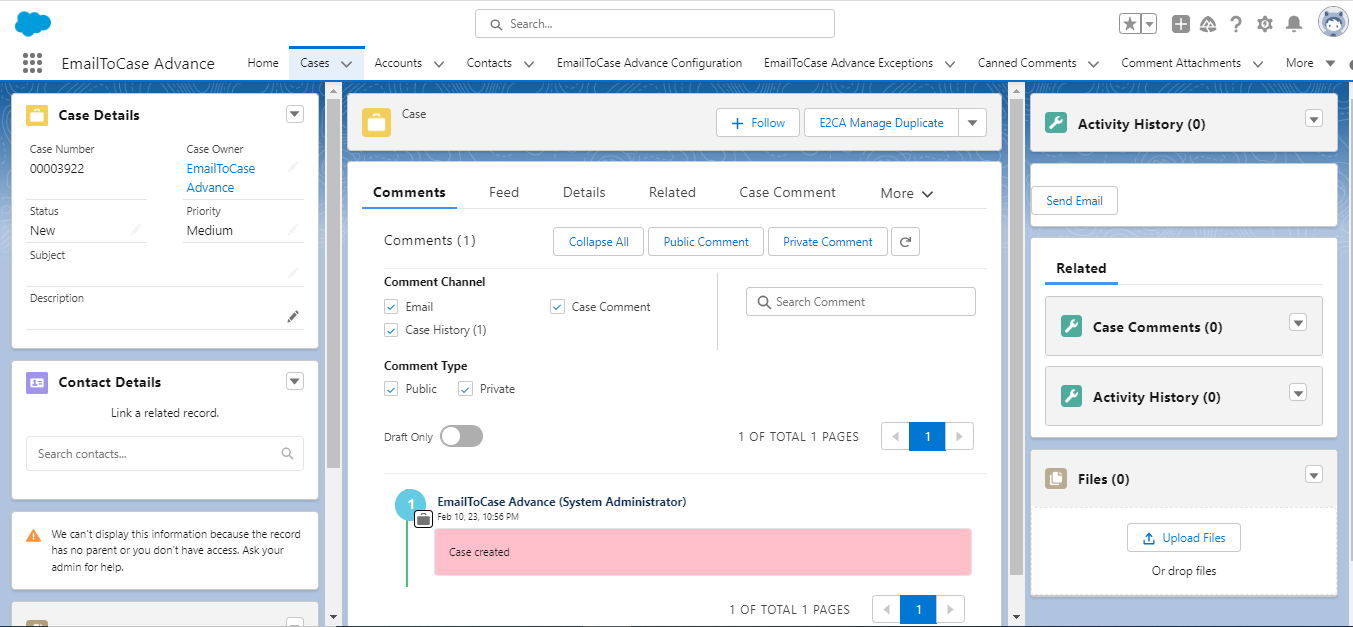
Task: Open the EmailToCase Advance Configuration tab
Action: coord(650,63)
